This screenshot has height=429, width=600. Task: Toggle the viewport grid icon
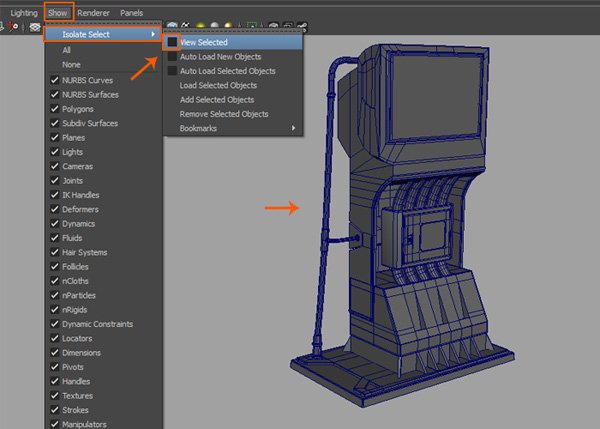[35, 27]
